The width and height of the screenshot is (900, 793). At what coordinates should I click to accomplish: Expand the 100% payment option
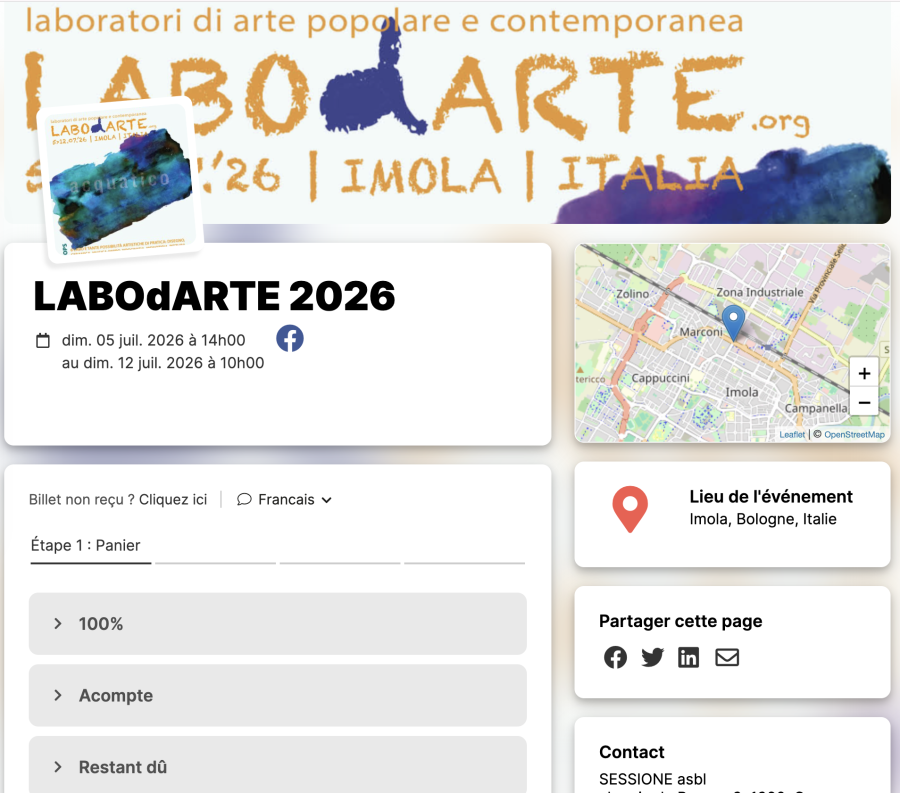[x=277, y=623]
